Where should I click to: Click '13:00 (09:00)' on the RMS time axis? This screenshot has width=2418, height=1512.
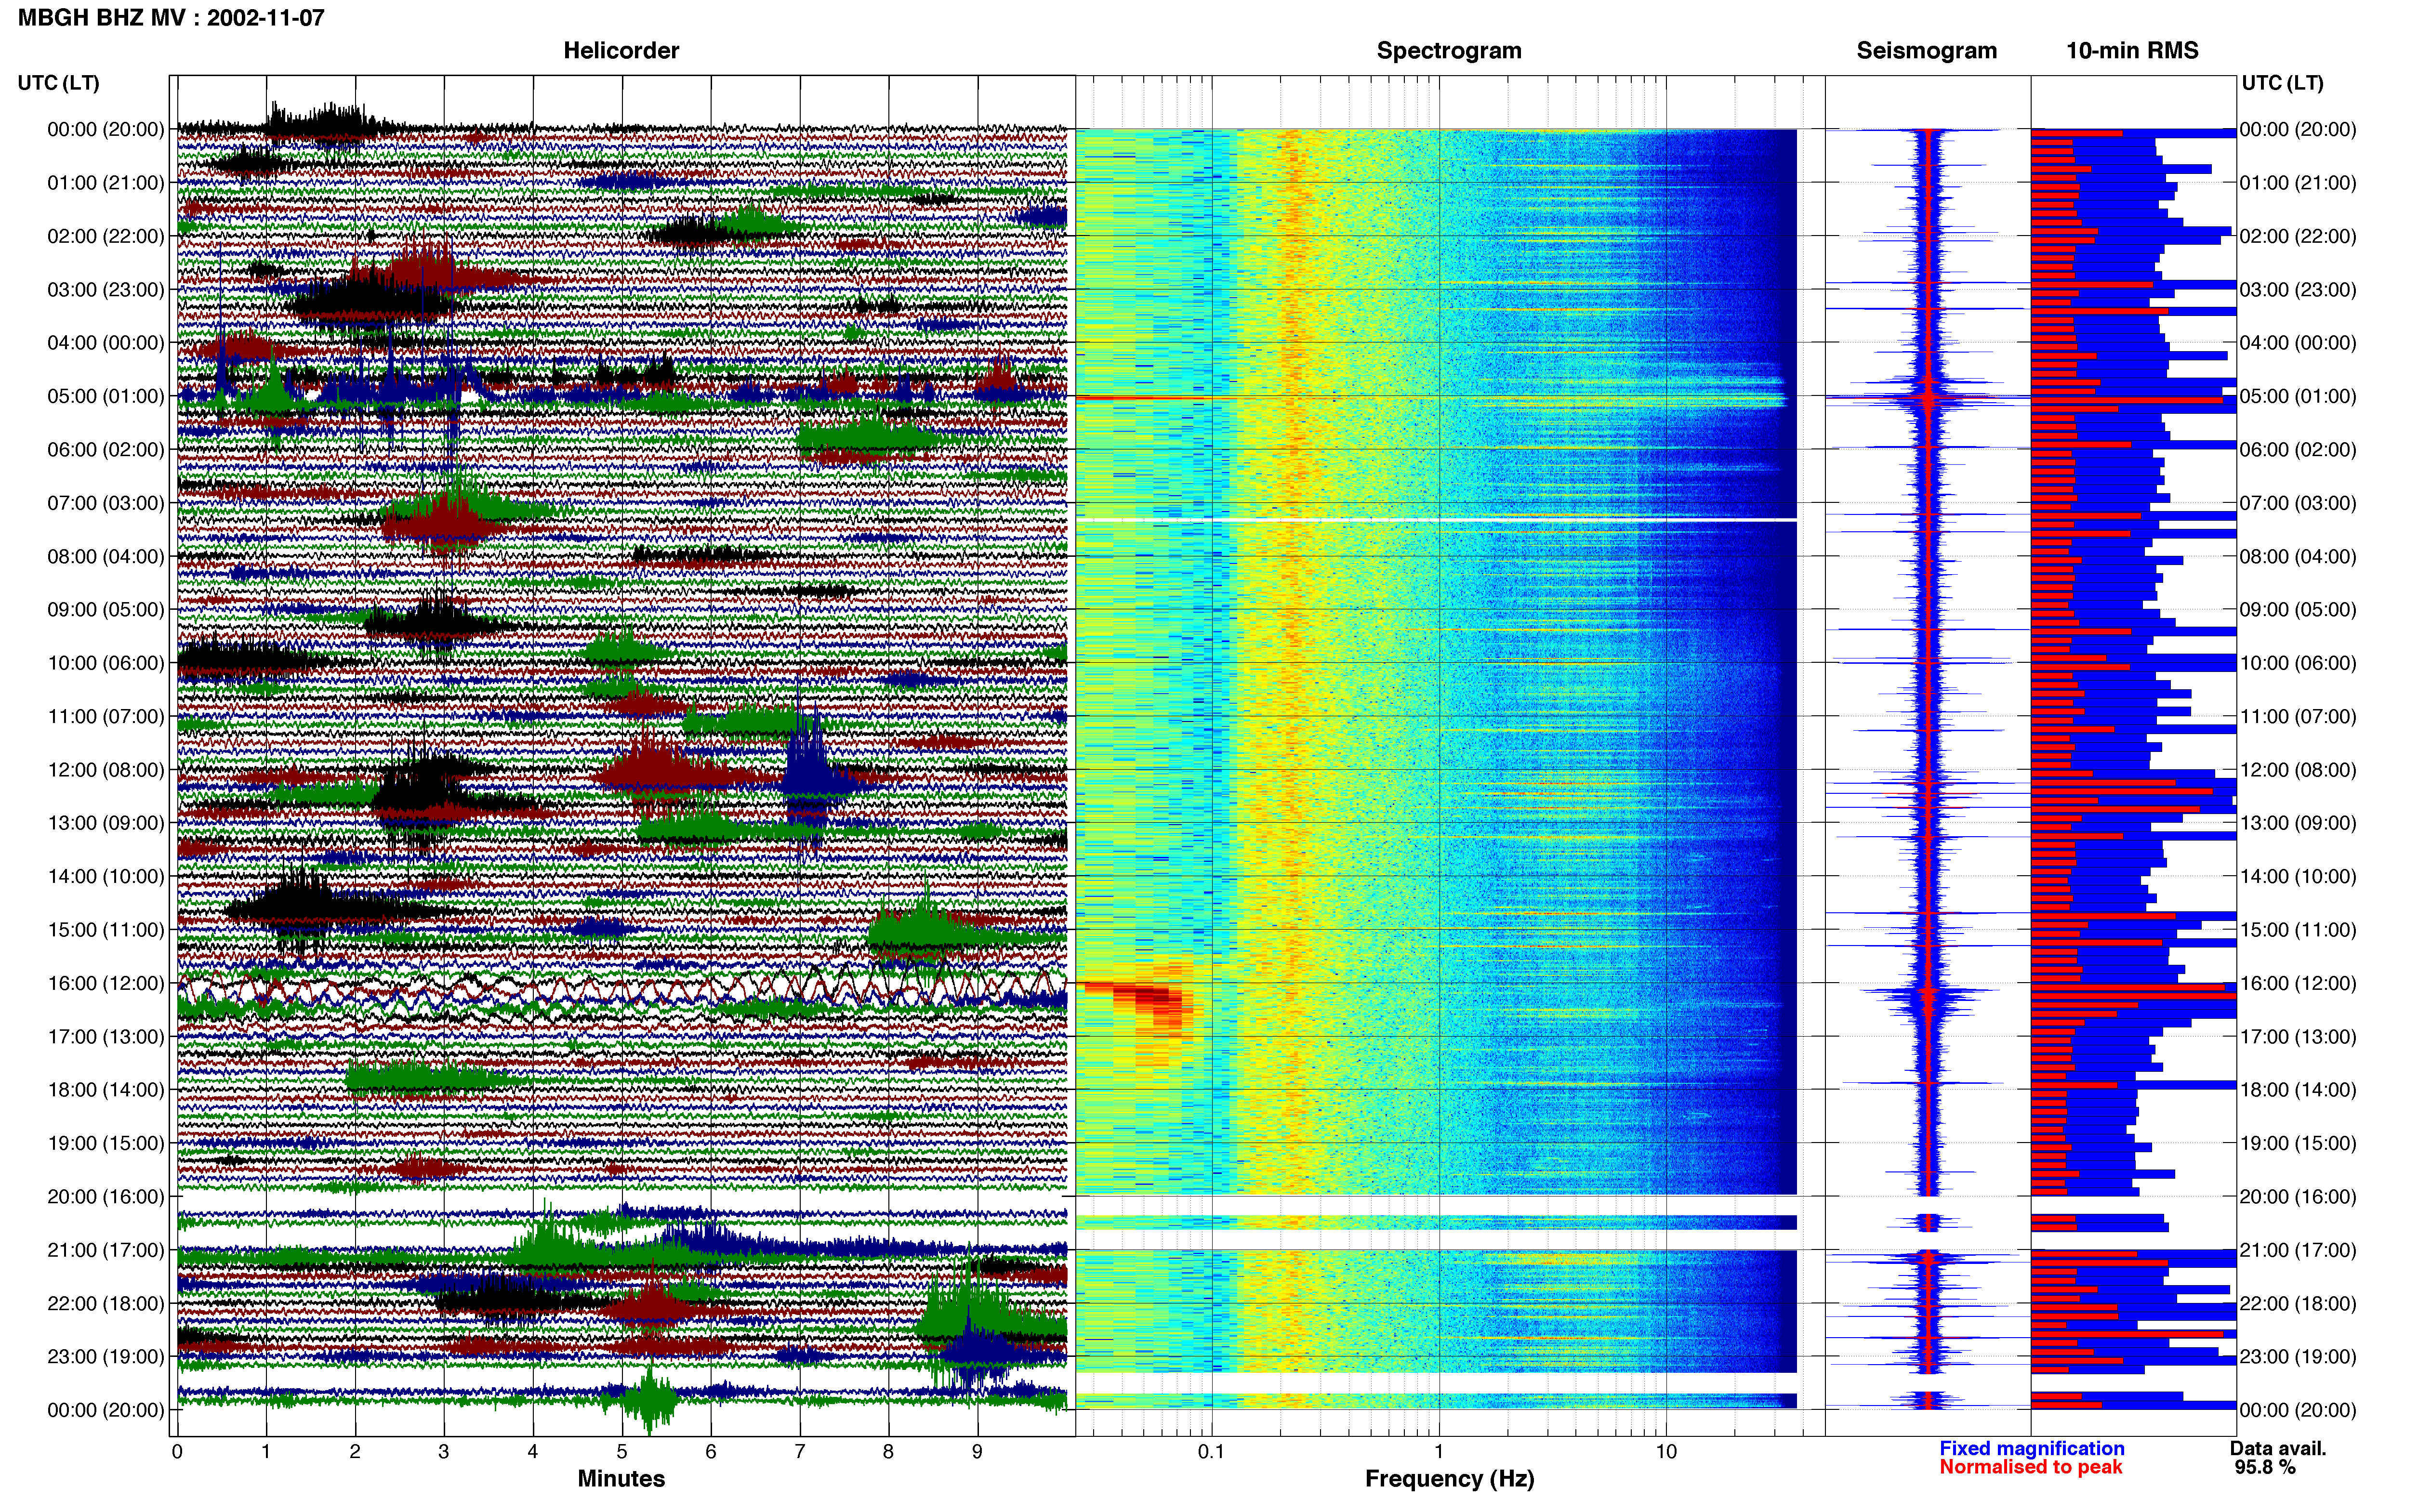point(2298,823)
